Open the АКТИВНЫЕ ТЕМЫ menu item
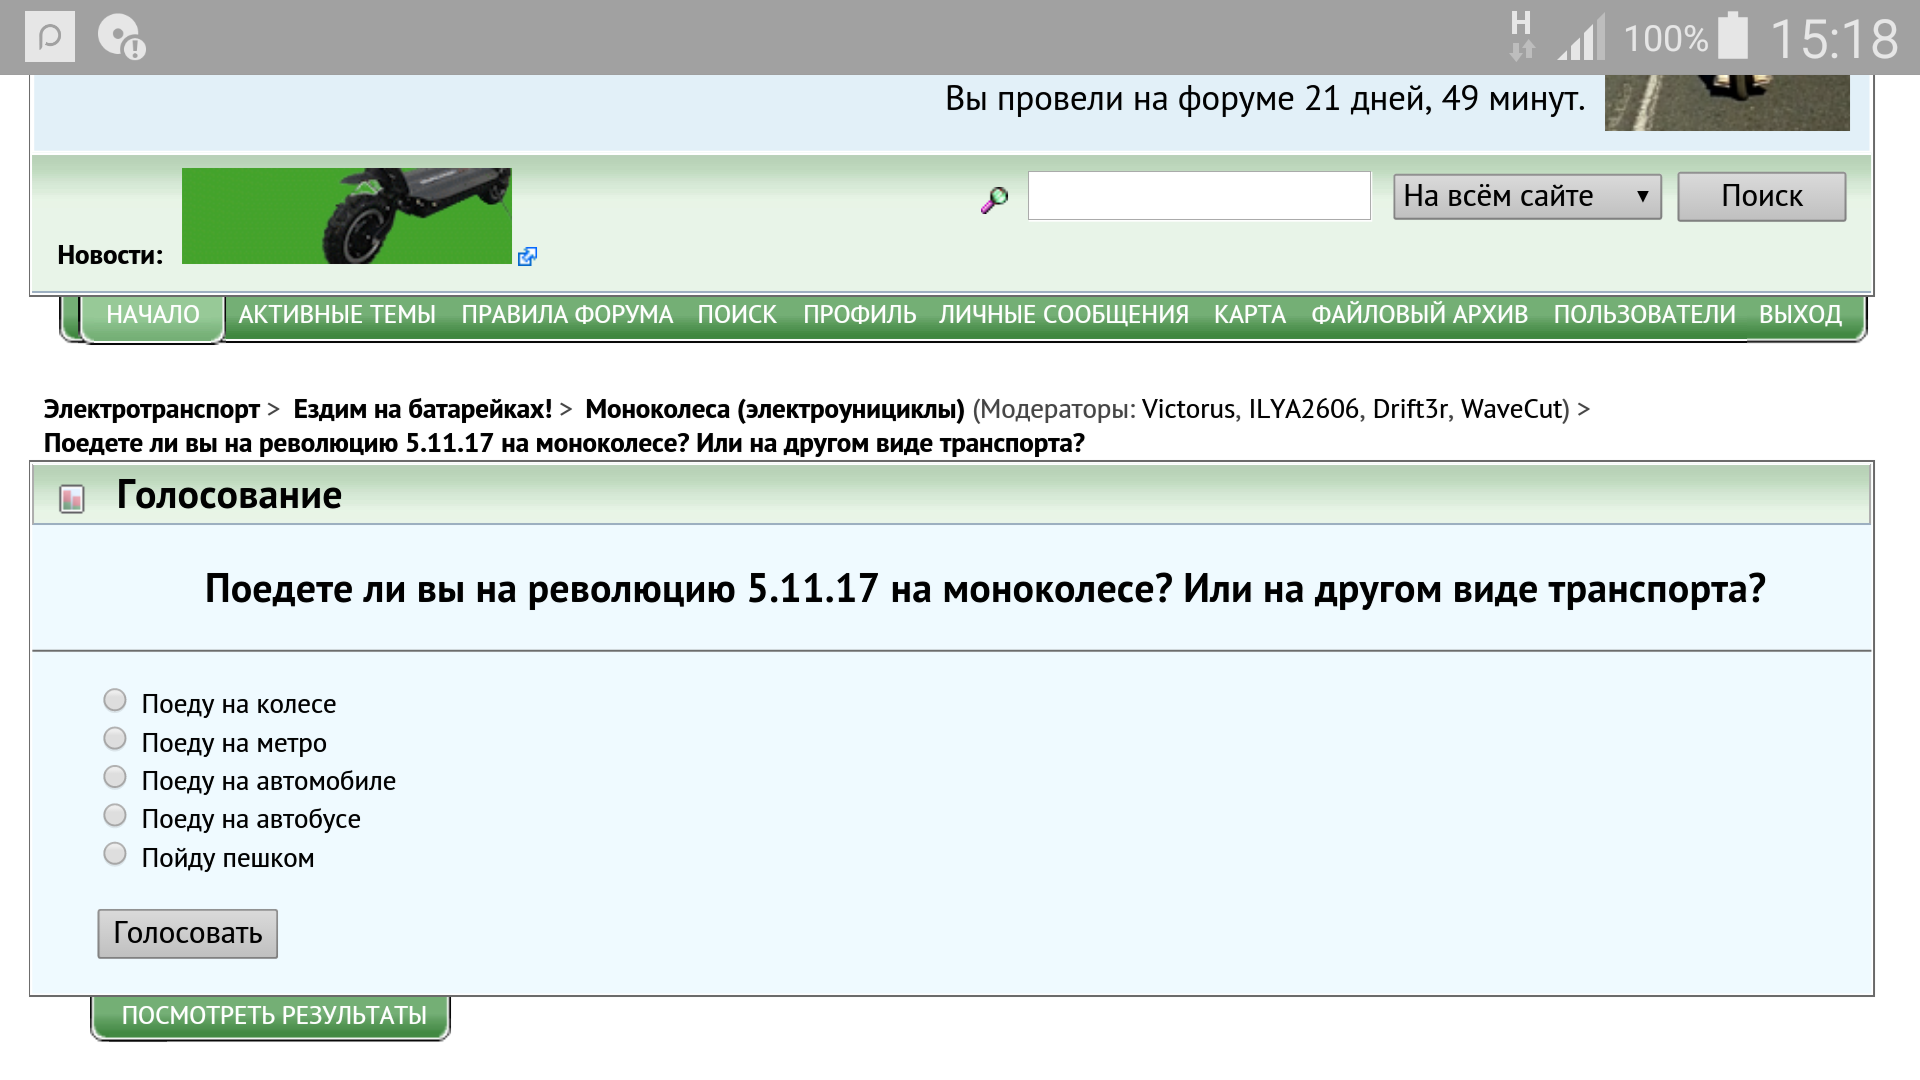The image size is (1920, 1080). [337, 315]
